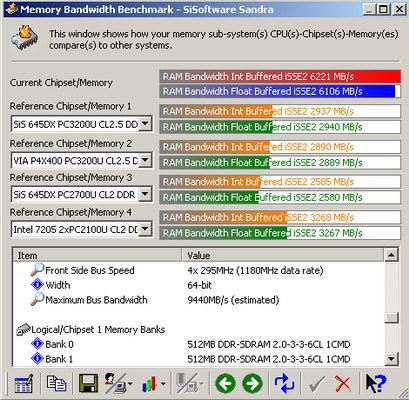Image resolution: width=409 pixels, height=400 pixels.
Task: Click the grey checkmark OK icon
Action: pos(316,384)
